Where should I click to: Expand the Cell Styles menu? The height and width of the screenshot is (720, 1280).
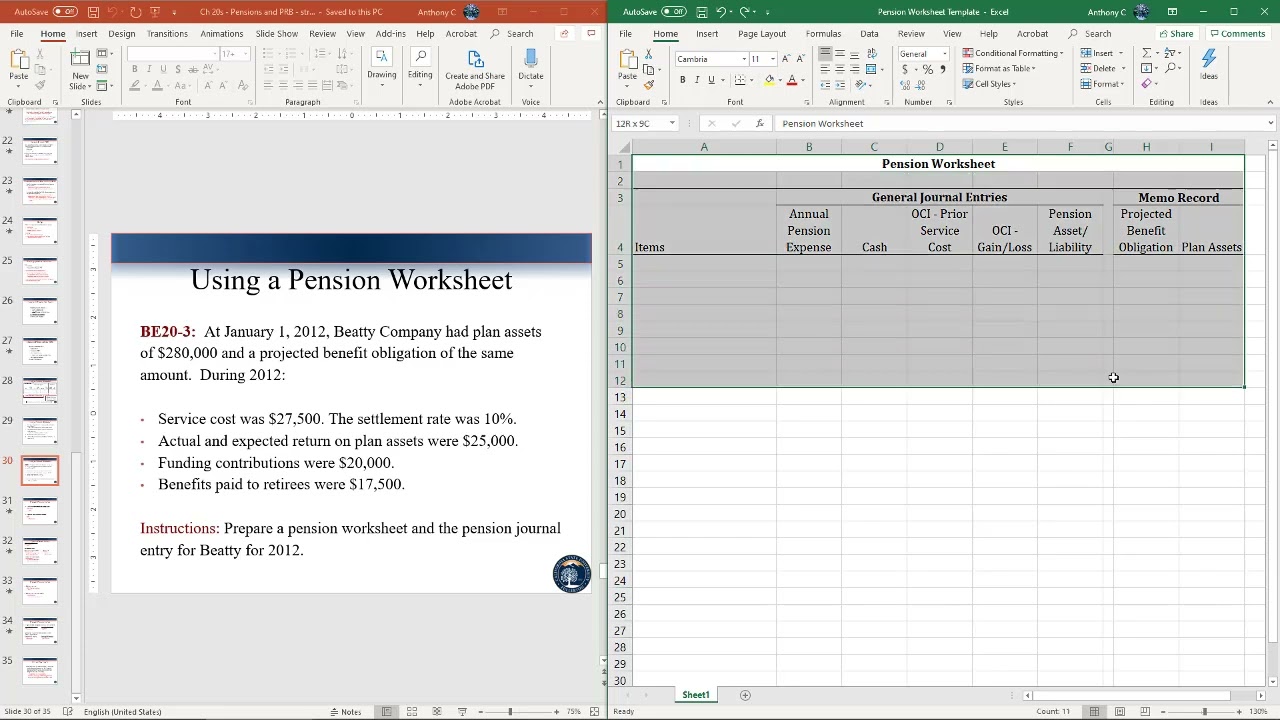point(989,84)
